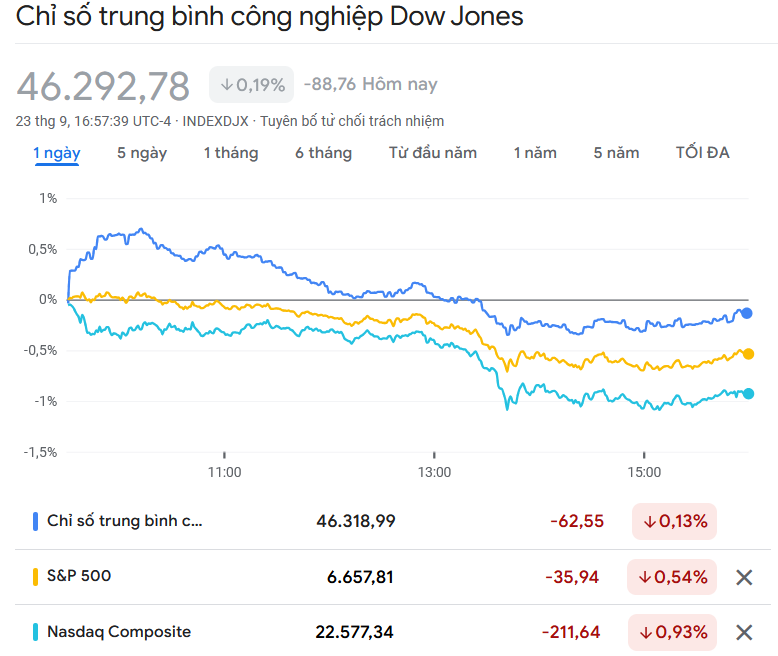Open the 6 tháng range tab
This screenshot has width=778, height=656.
pos(323,153)
